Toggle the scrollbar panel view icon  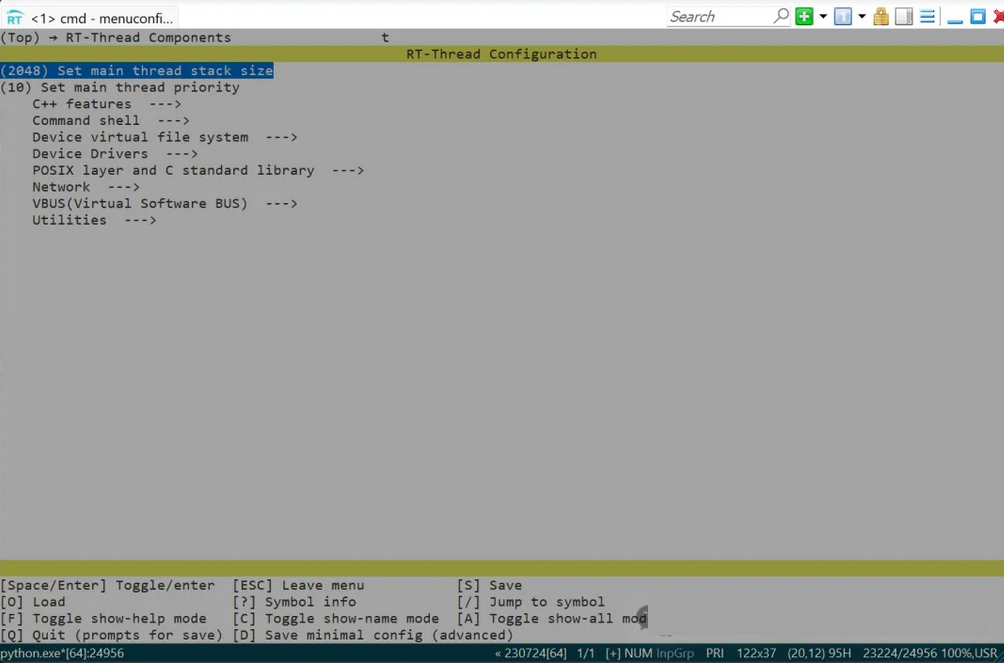coord(903,17)
